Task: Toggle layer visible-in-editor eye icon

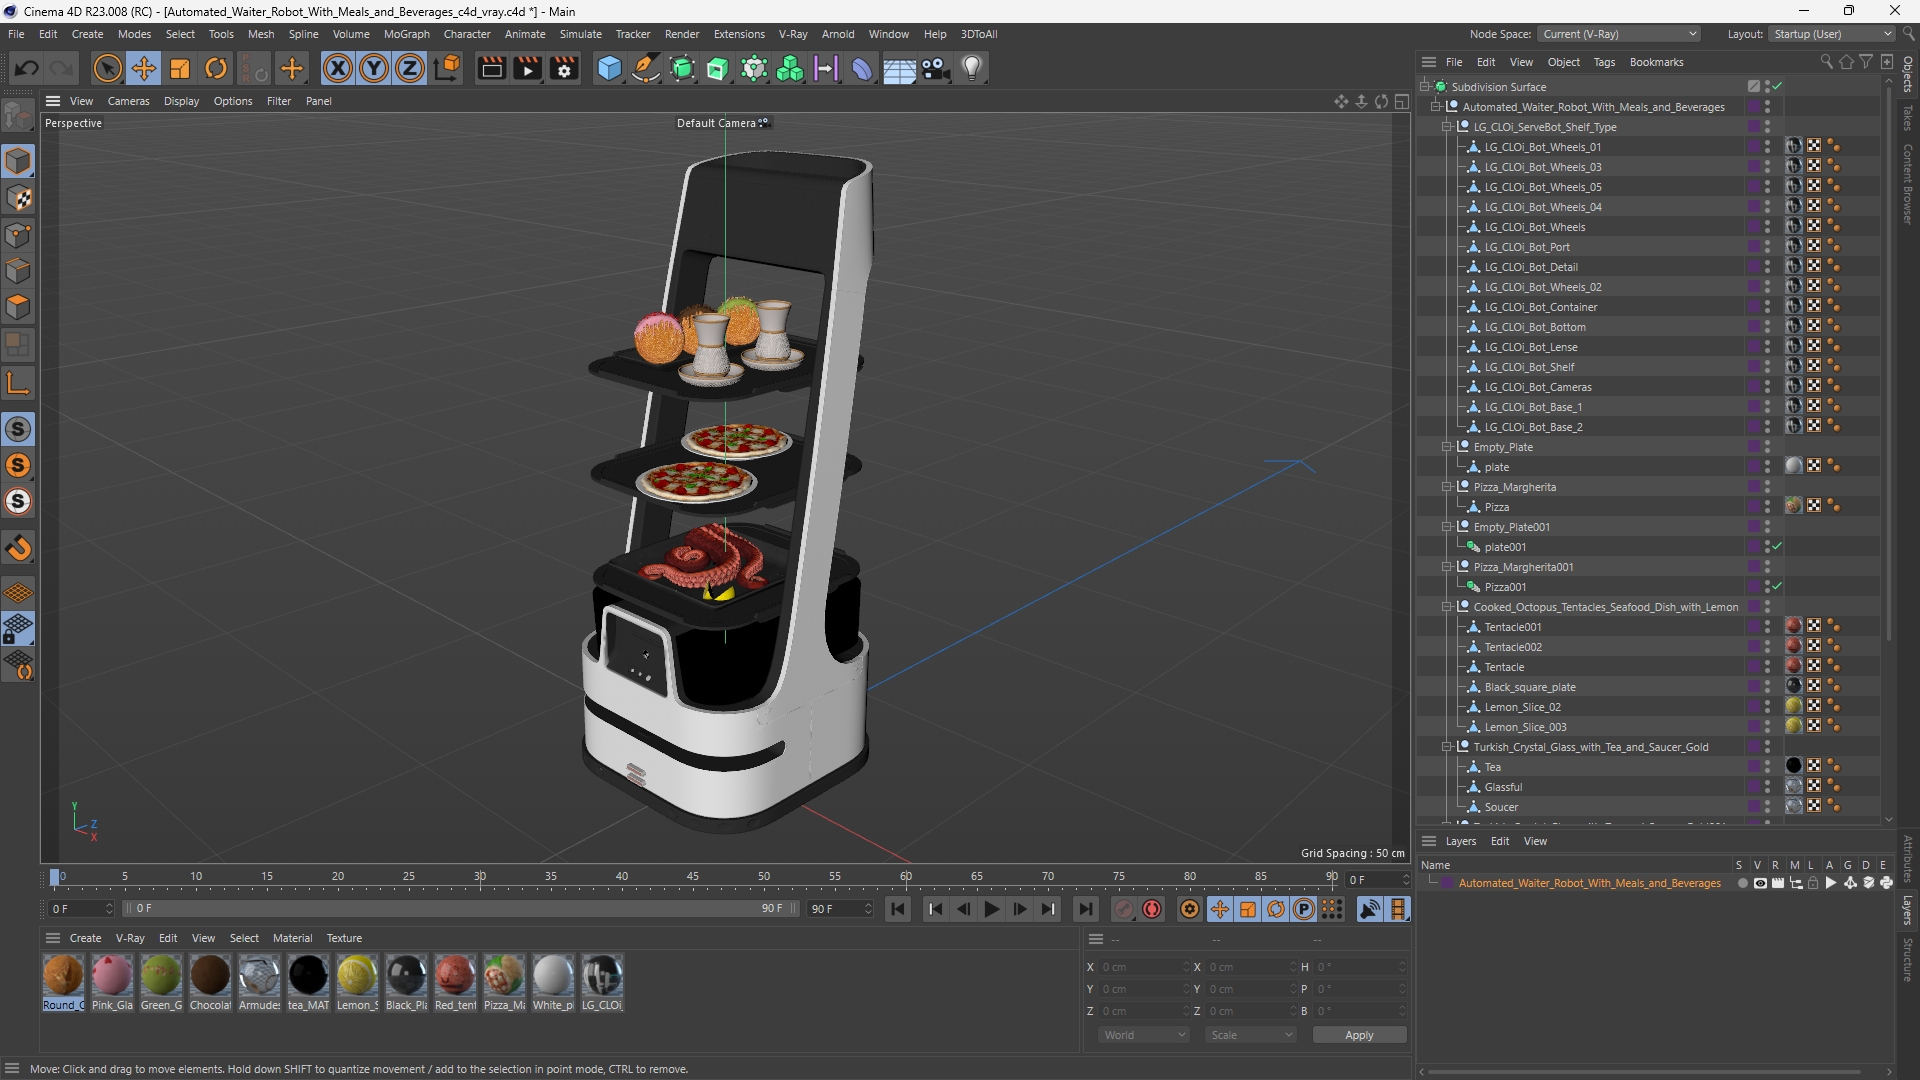Action: tap(1760, 883)
